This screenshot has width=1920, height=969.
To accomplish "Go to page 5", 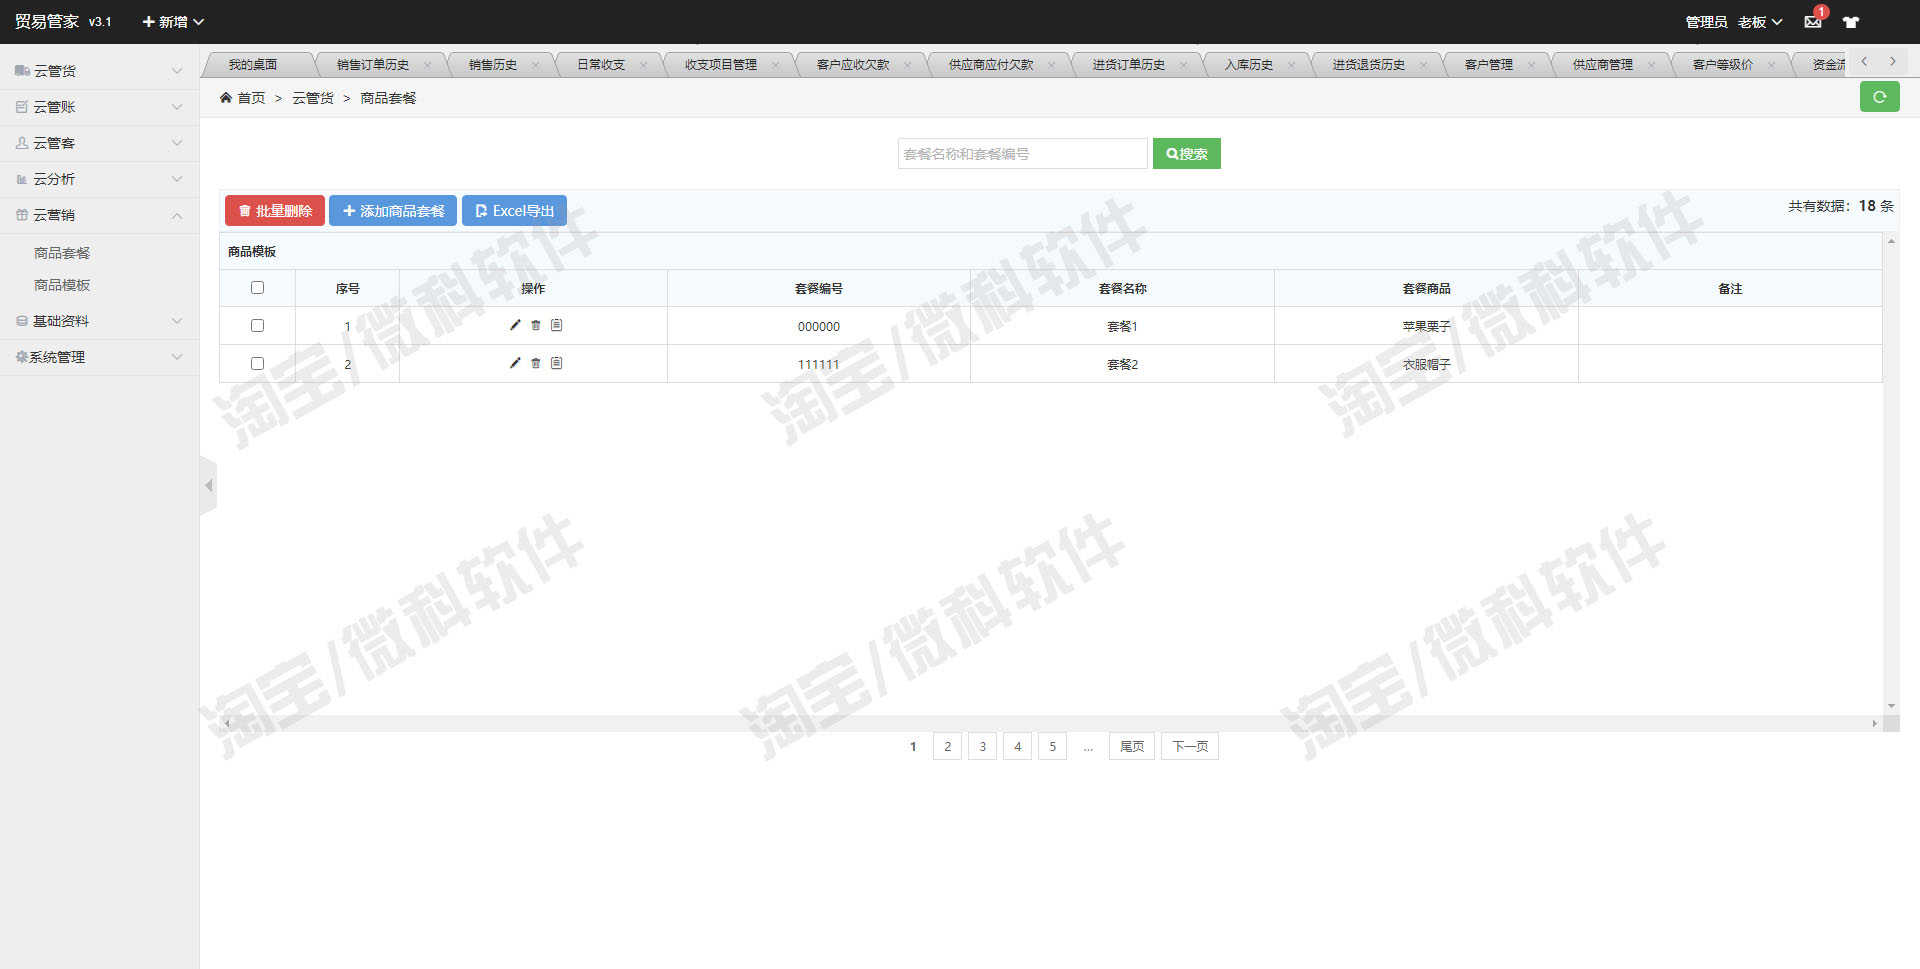I will [x=1052, y=746].
